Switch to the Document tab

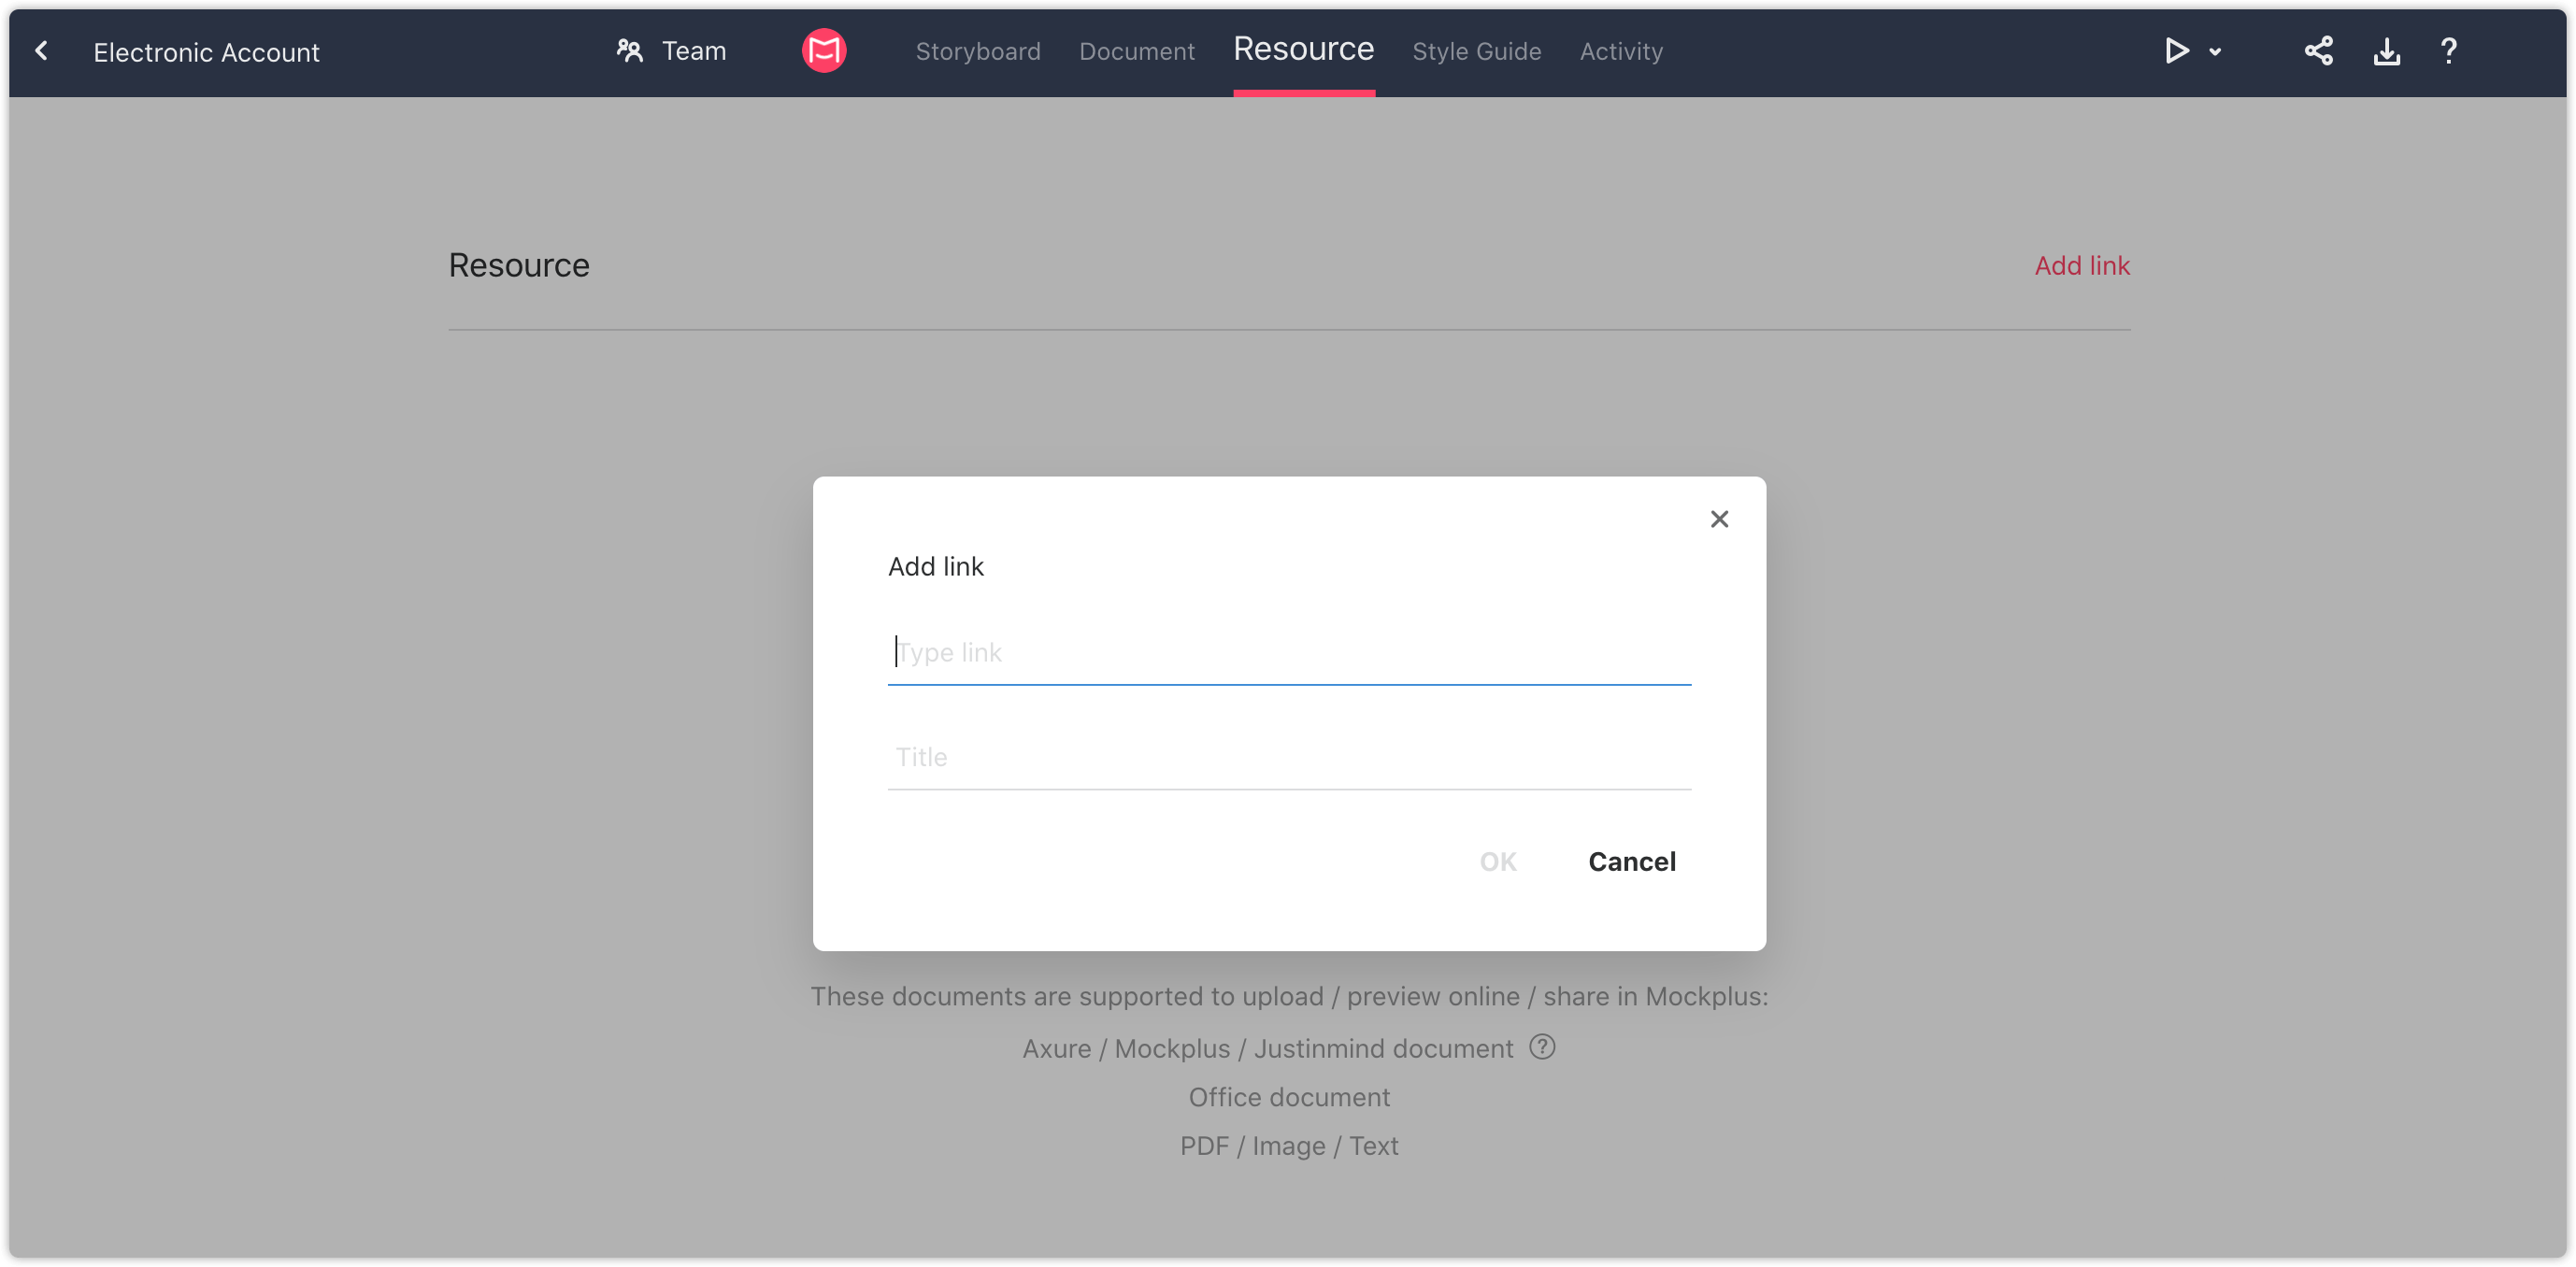click(1136, 51)
